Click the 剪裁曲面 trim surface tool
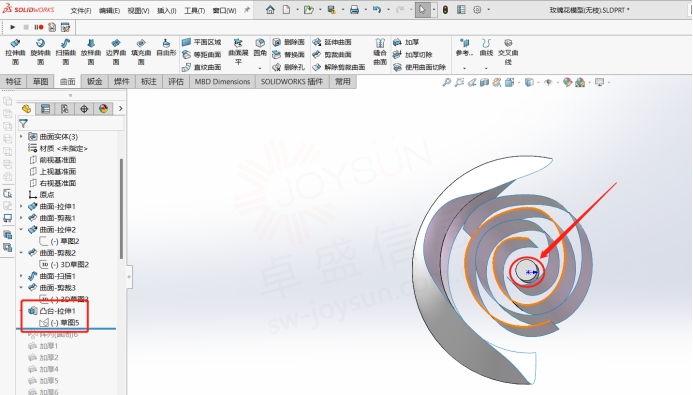The width and height of the screenshot is (693, 395). (x=332, y=54)
